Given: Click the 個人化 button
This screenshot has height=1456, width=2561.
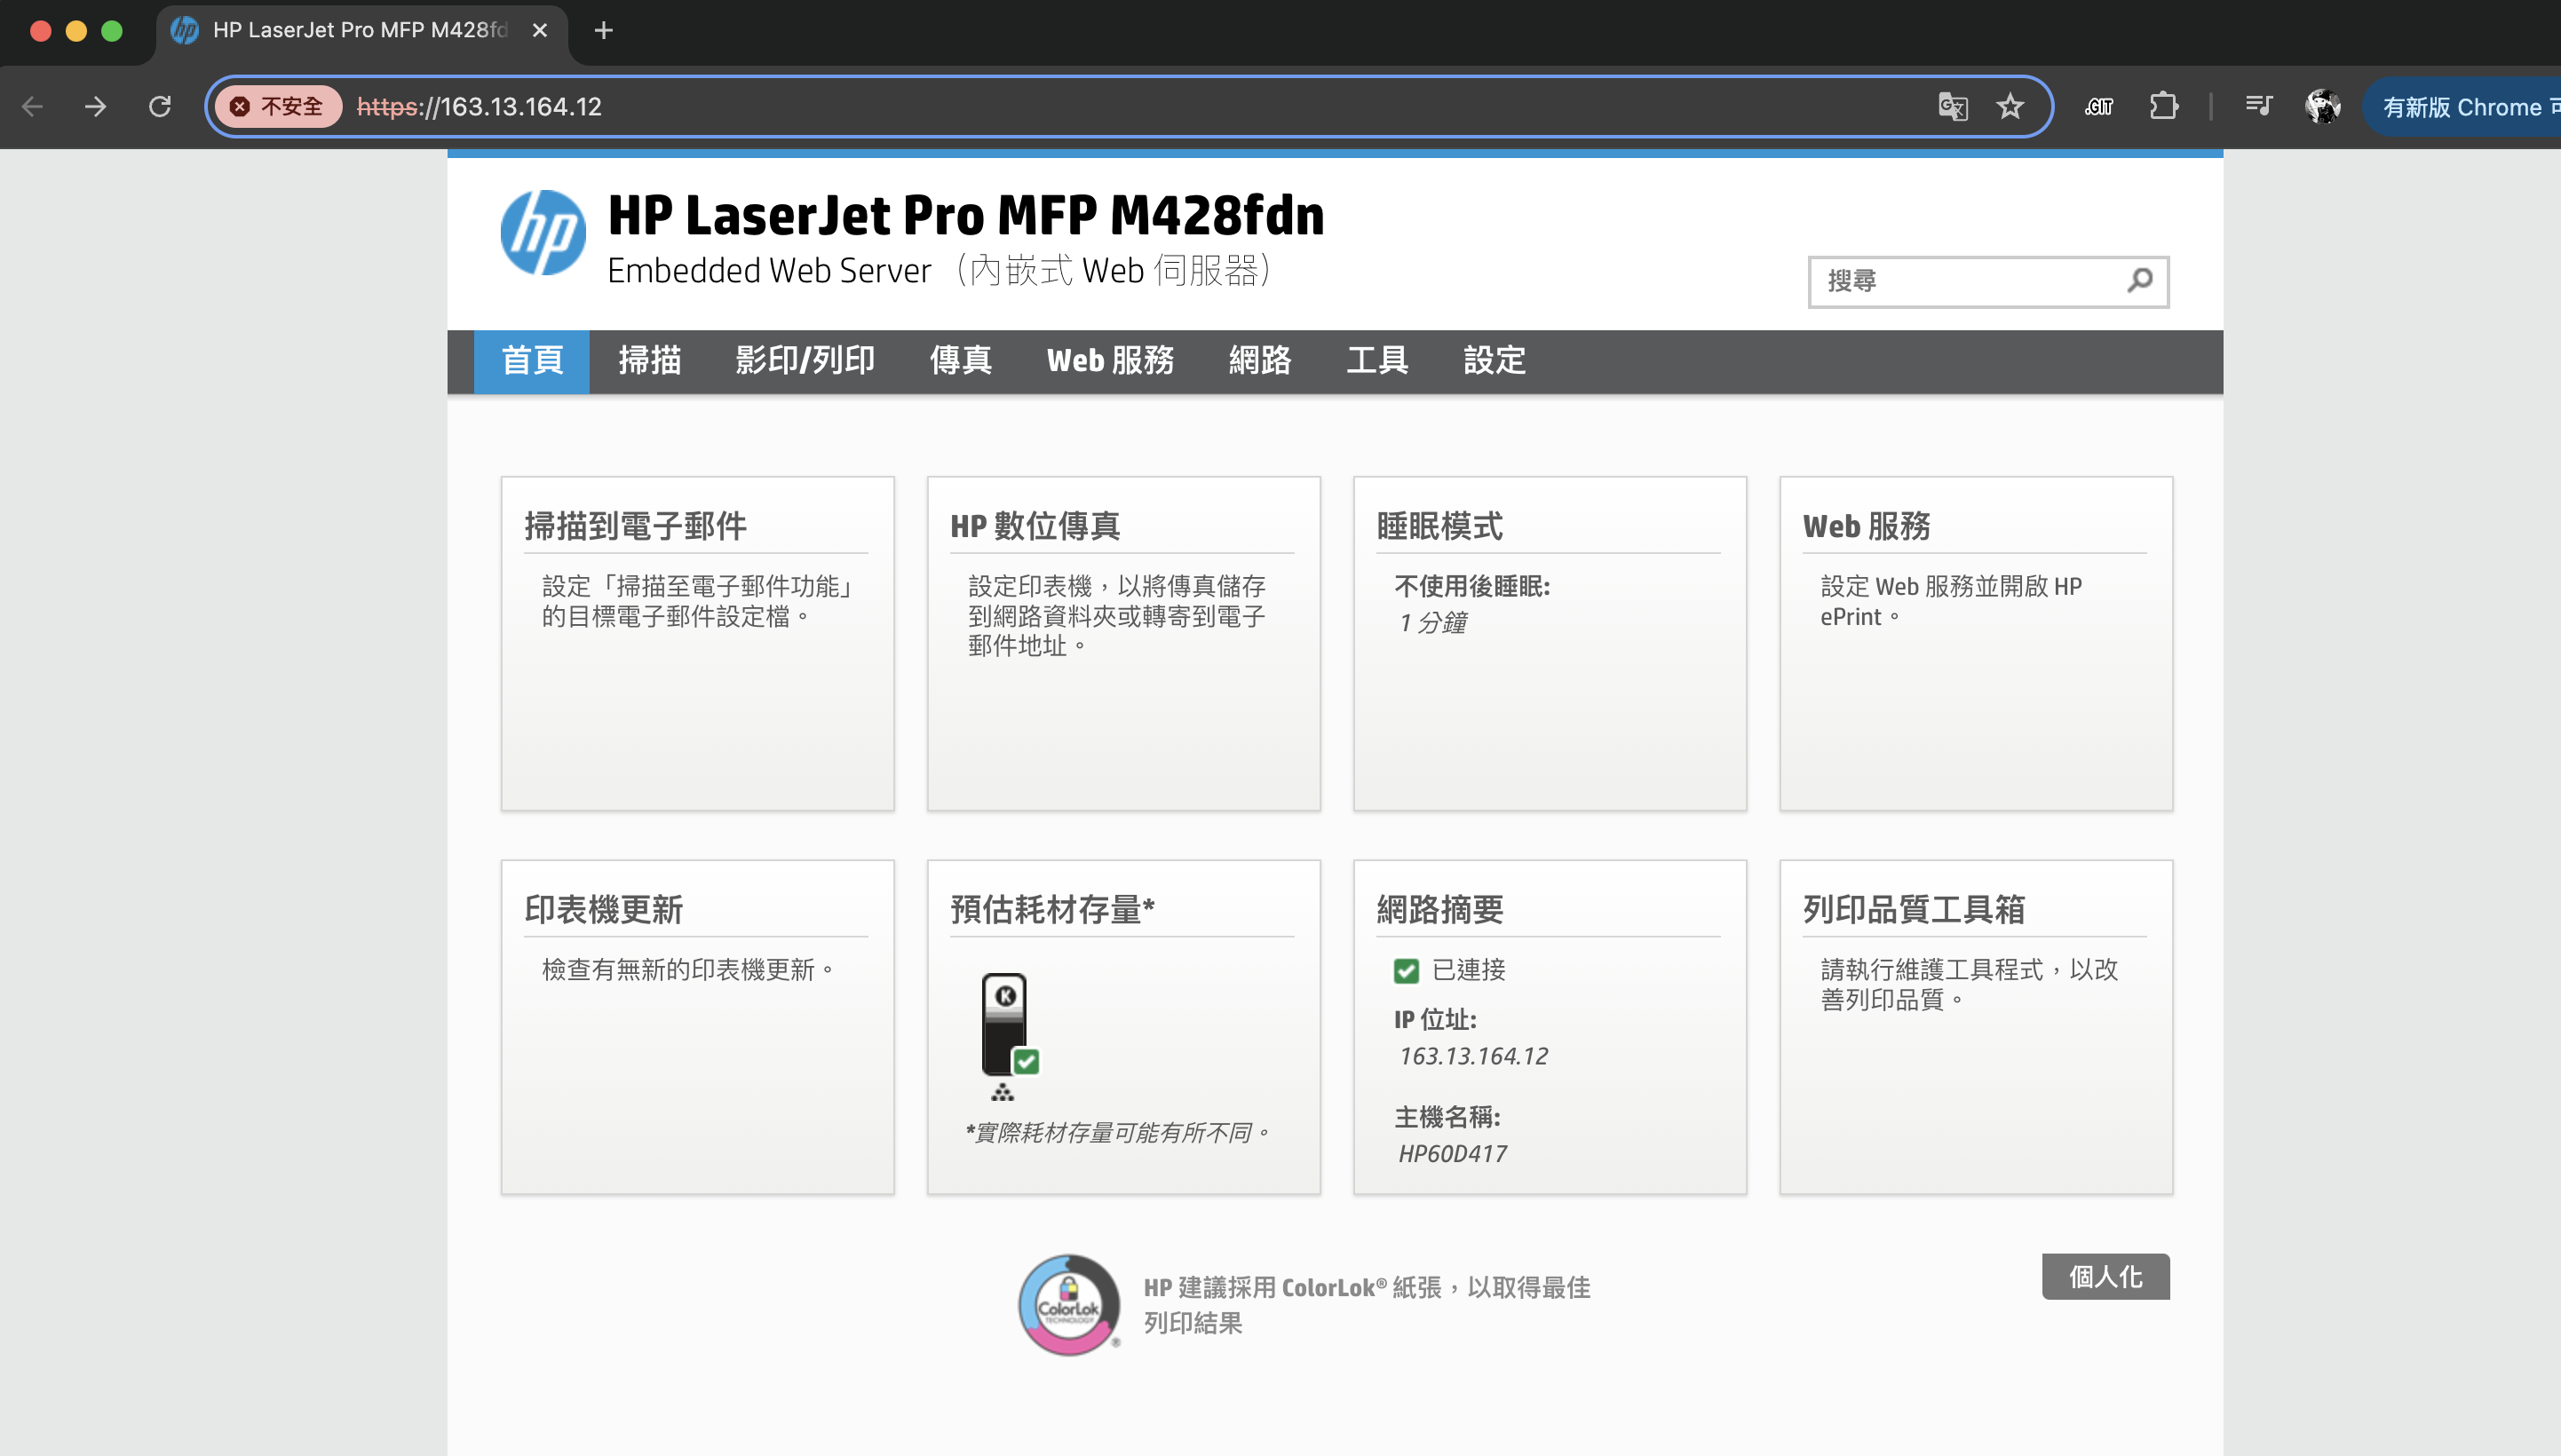Looking at the screenshot, I should (2105, 1277).
